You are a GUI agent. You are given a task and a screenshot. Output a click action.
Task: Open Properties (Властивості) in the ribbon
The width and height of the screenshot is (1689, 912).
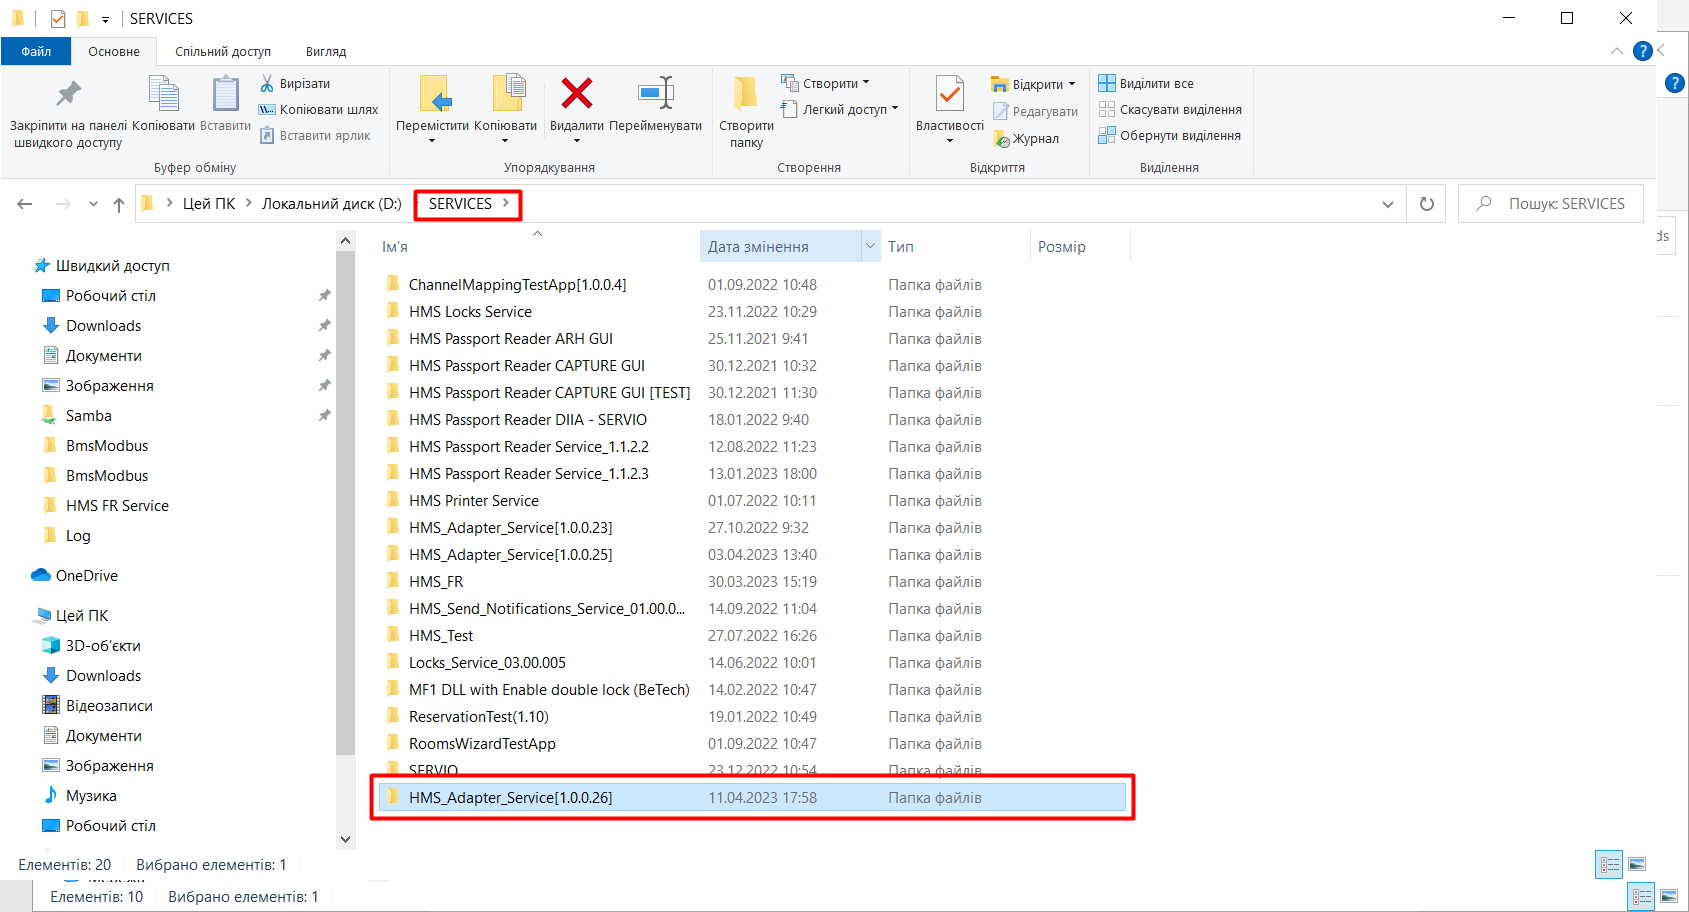[x=949, y=94]
